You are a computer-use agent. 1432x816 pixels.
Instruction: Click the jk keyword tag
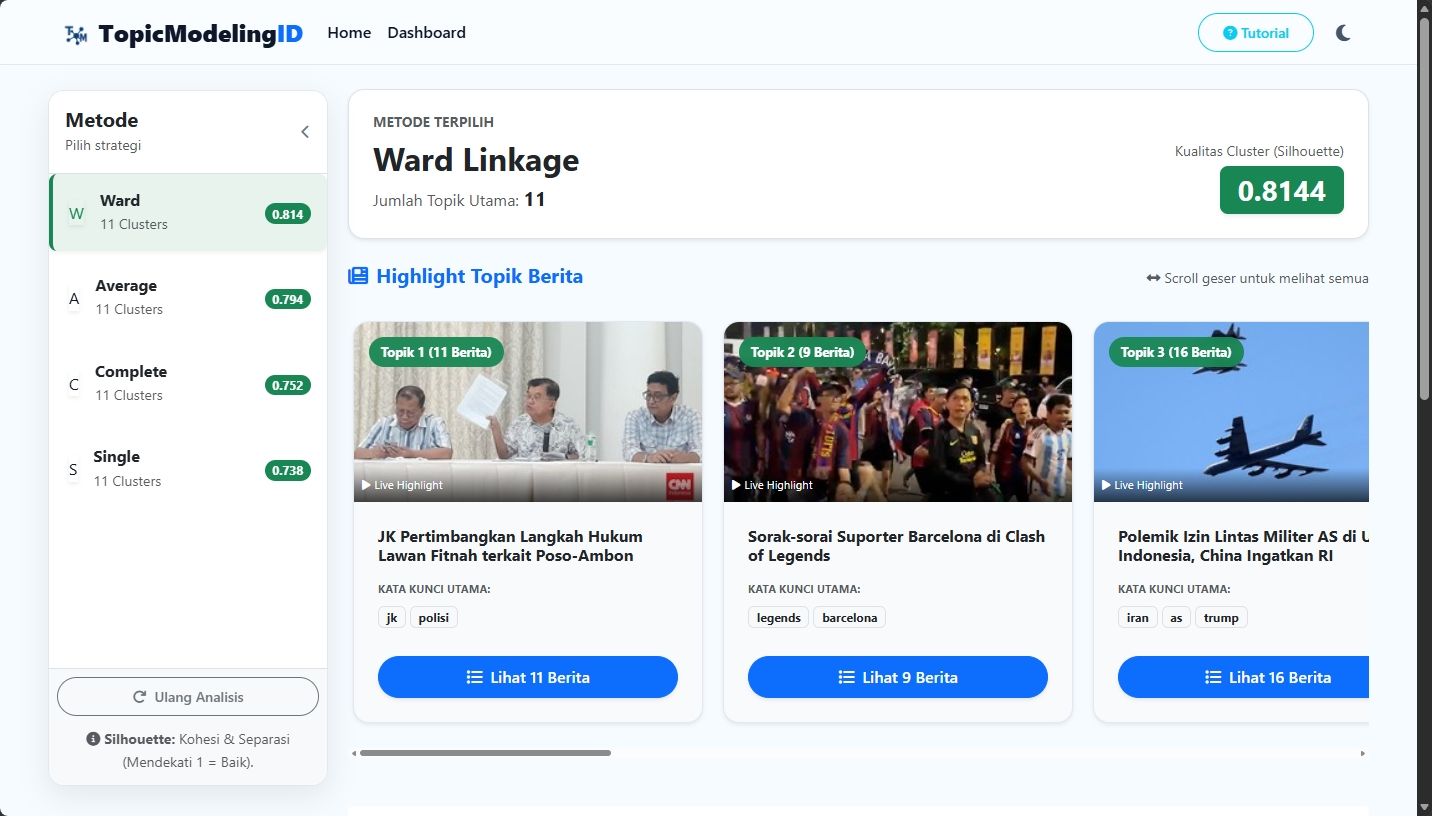pyautogui.click(x=392, y=618)
